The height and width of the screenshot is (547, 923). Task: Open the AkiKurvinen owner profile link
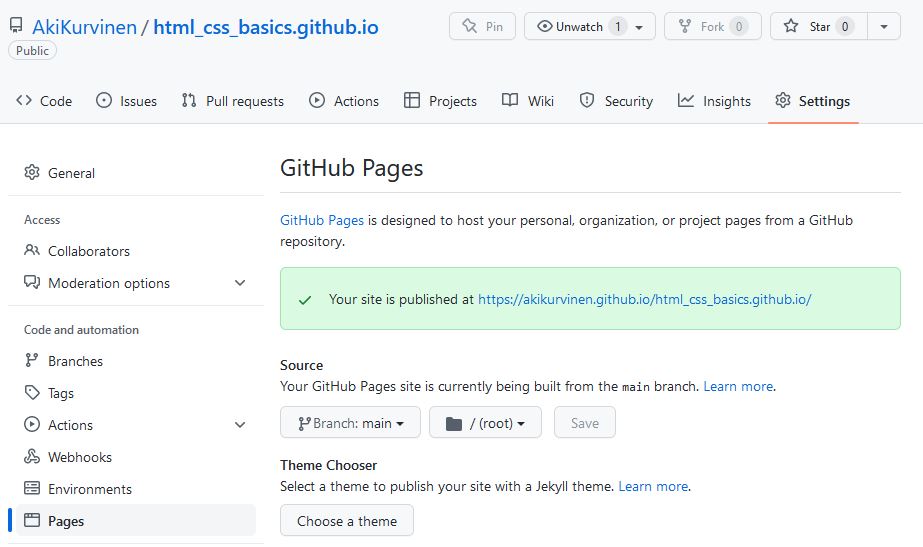click(84, 27)
